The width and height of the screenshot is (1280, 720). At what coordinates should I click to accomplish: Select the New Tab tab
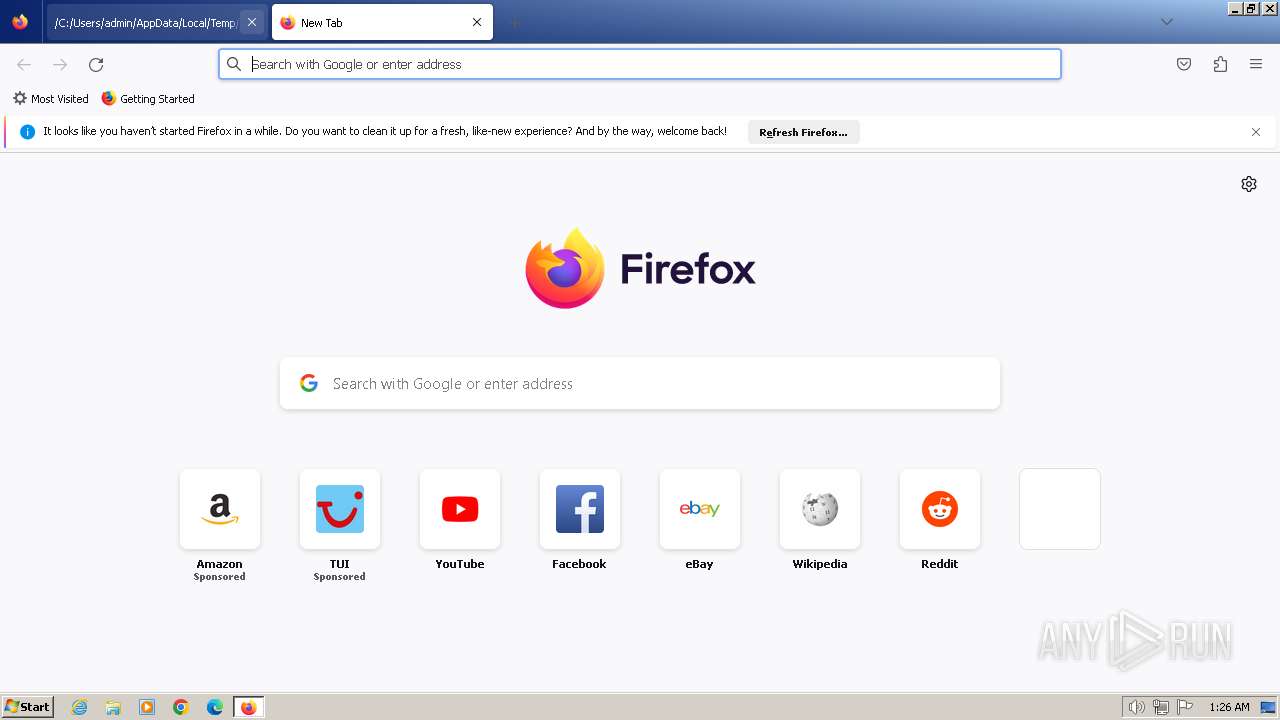(382, 22)
